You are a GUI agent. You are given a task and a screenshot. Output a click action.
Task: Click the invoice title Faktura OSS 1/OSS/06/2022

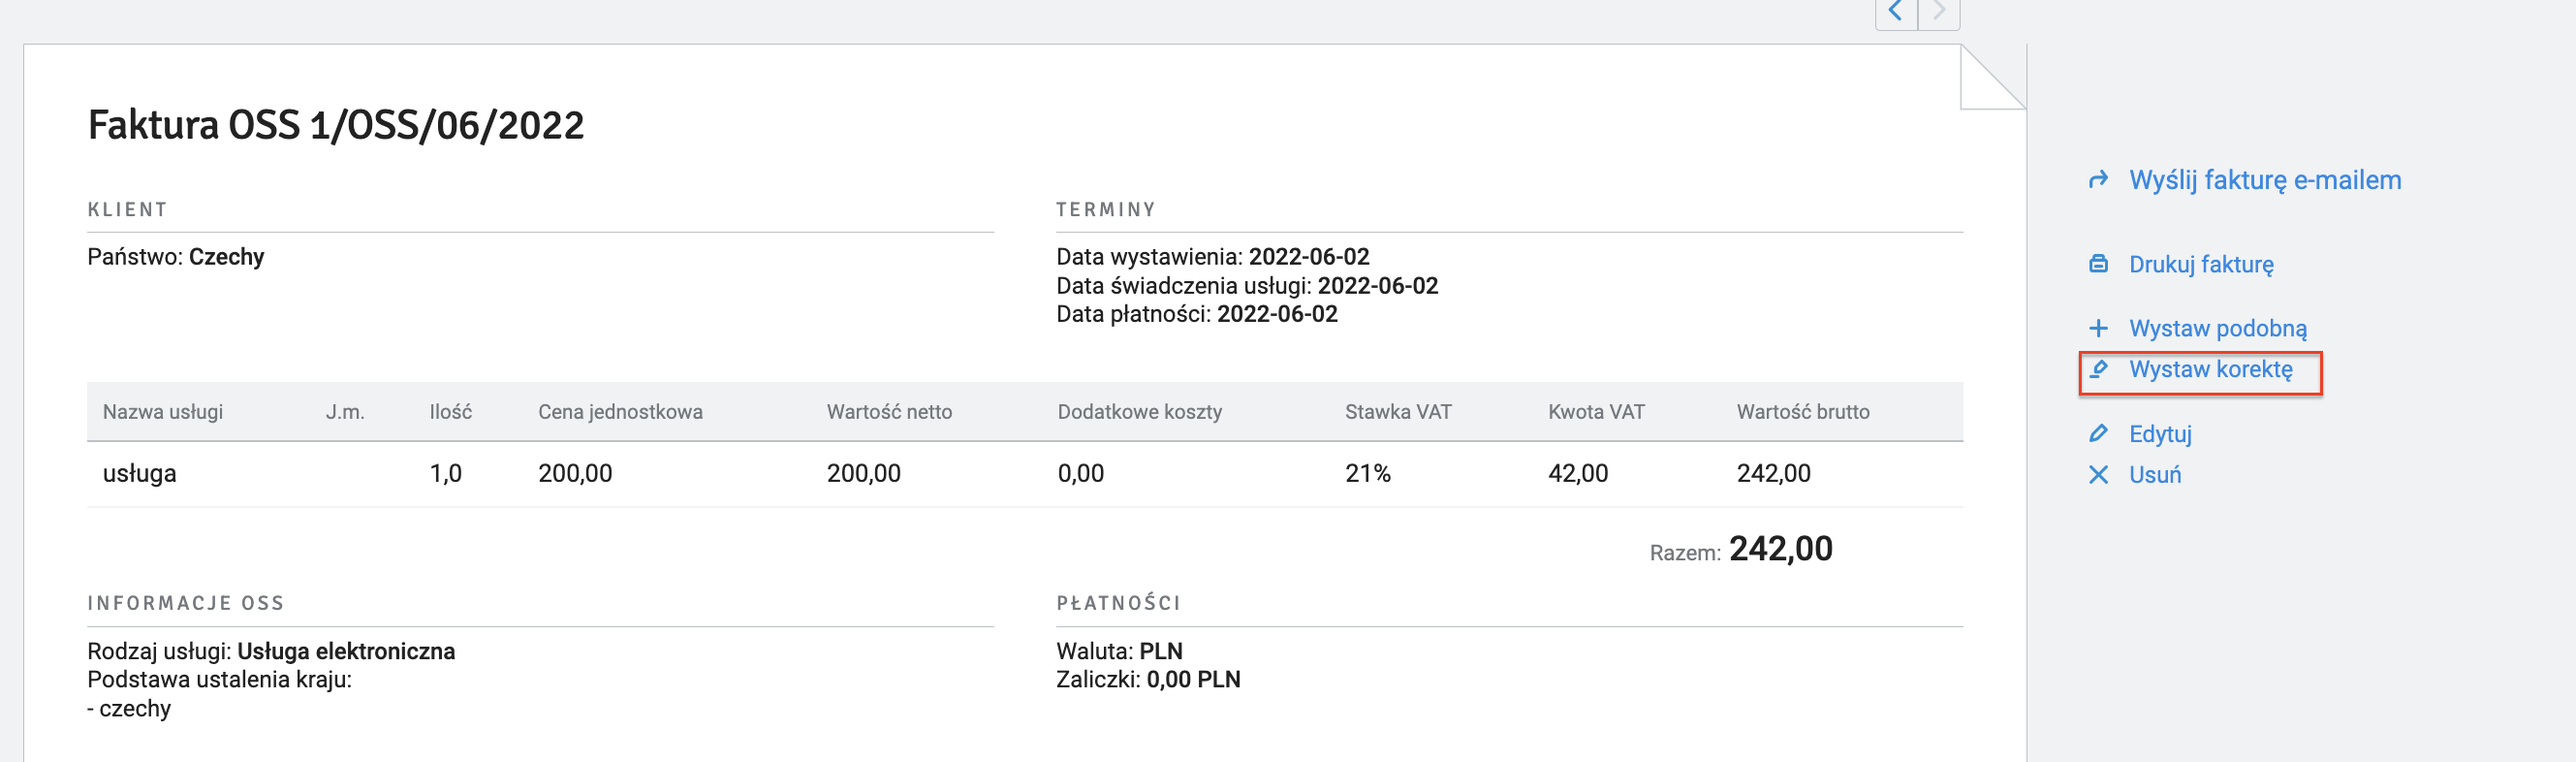coord(336,126)
